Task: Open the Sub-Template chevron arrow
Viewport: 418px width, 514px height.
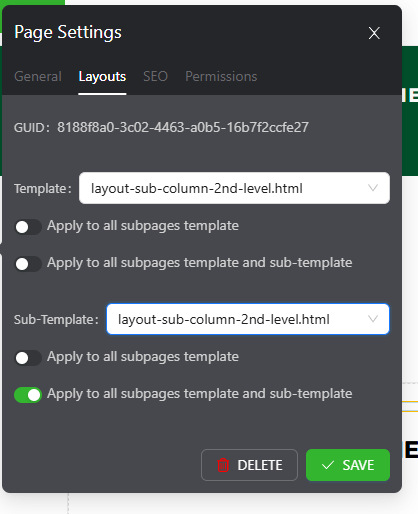Action: (x=373, y=319)
